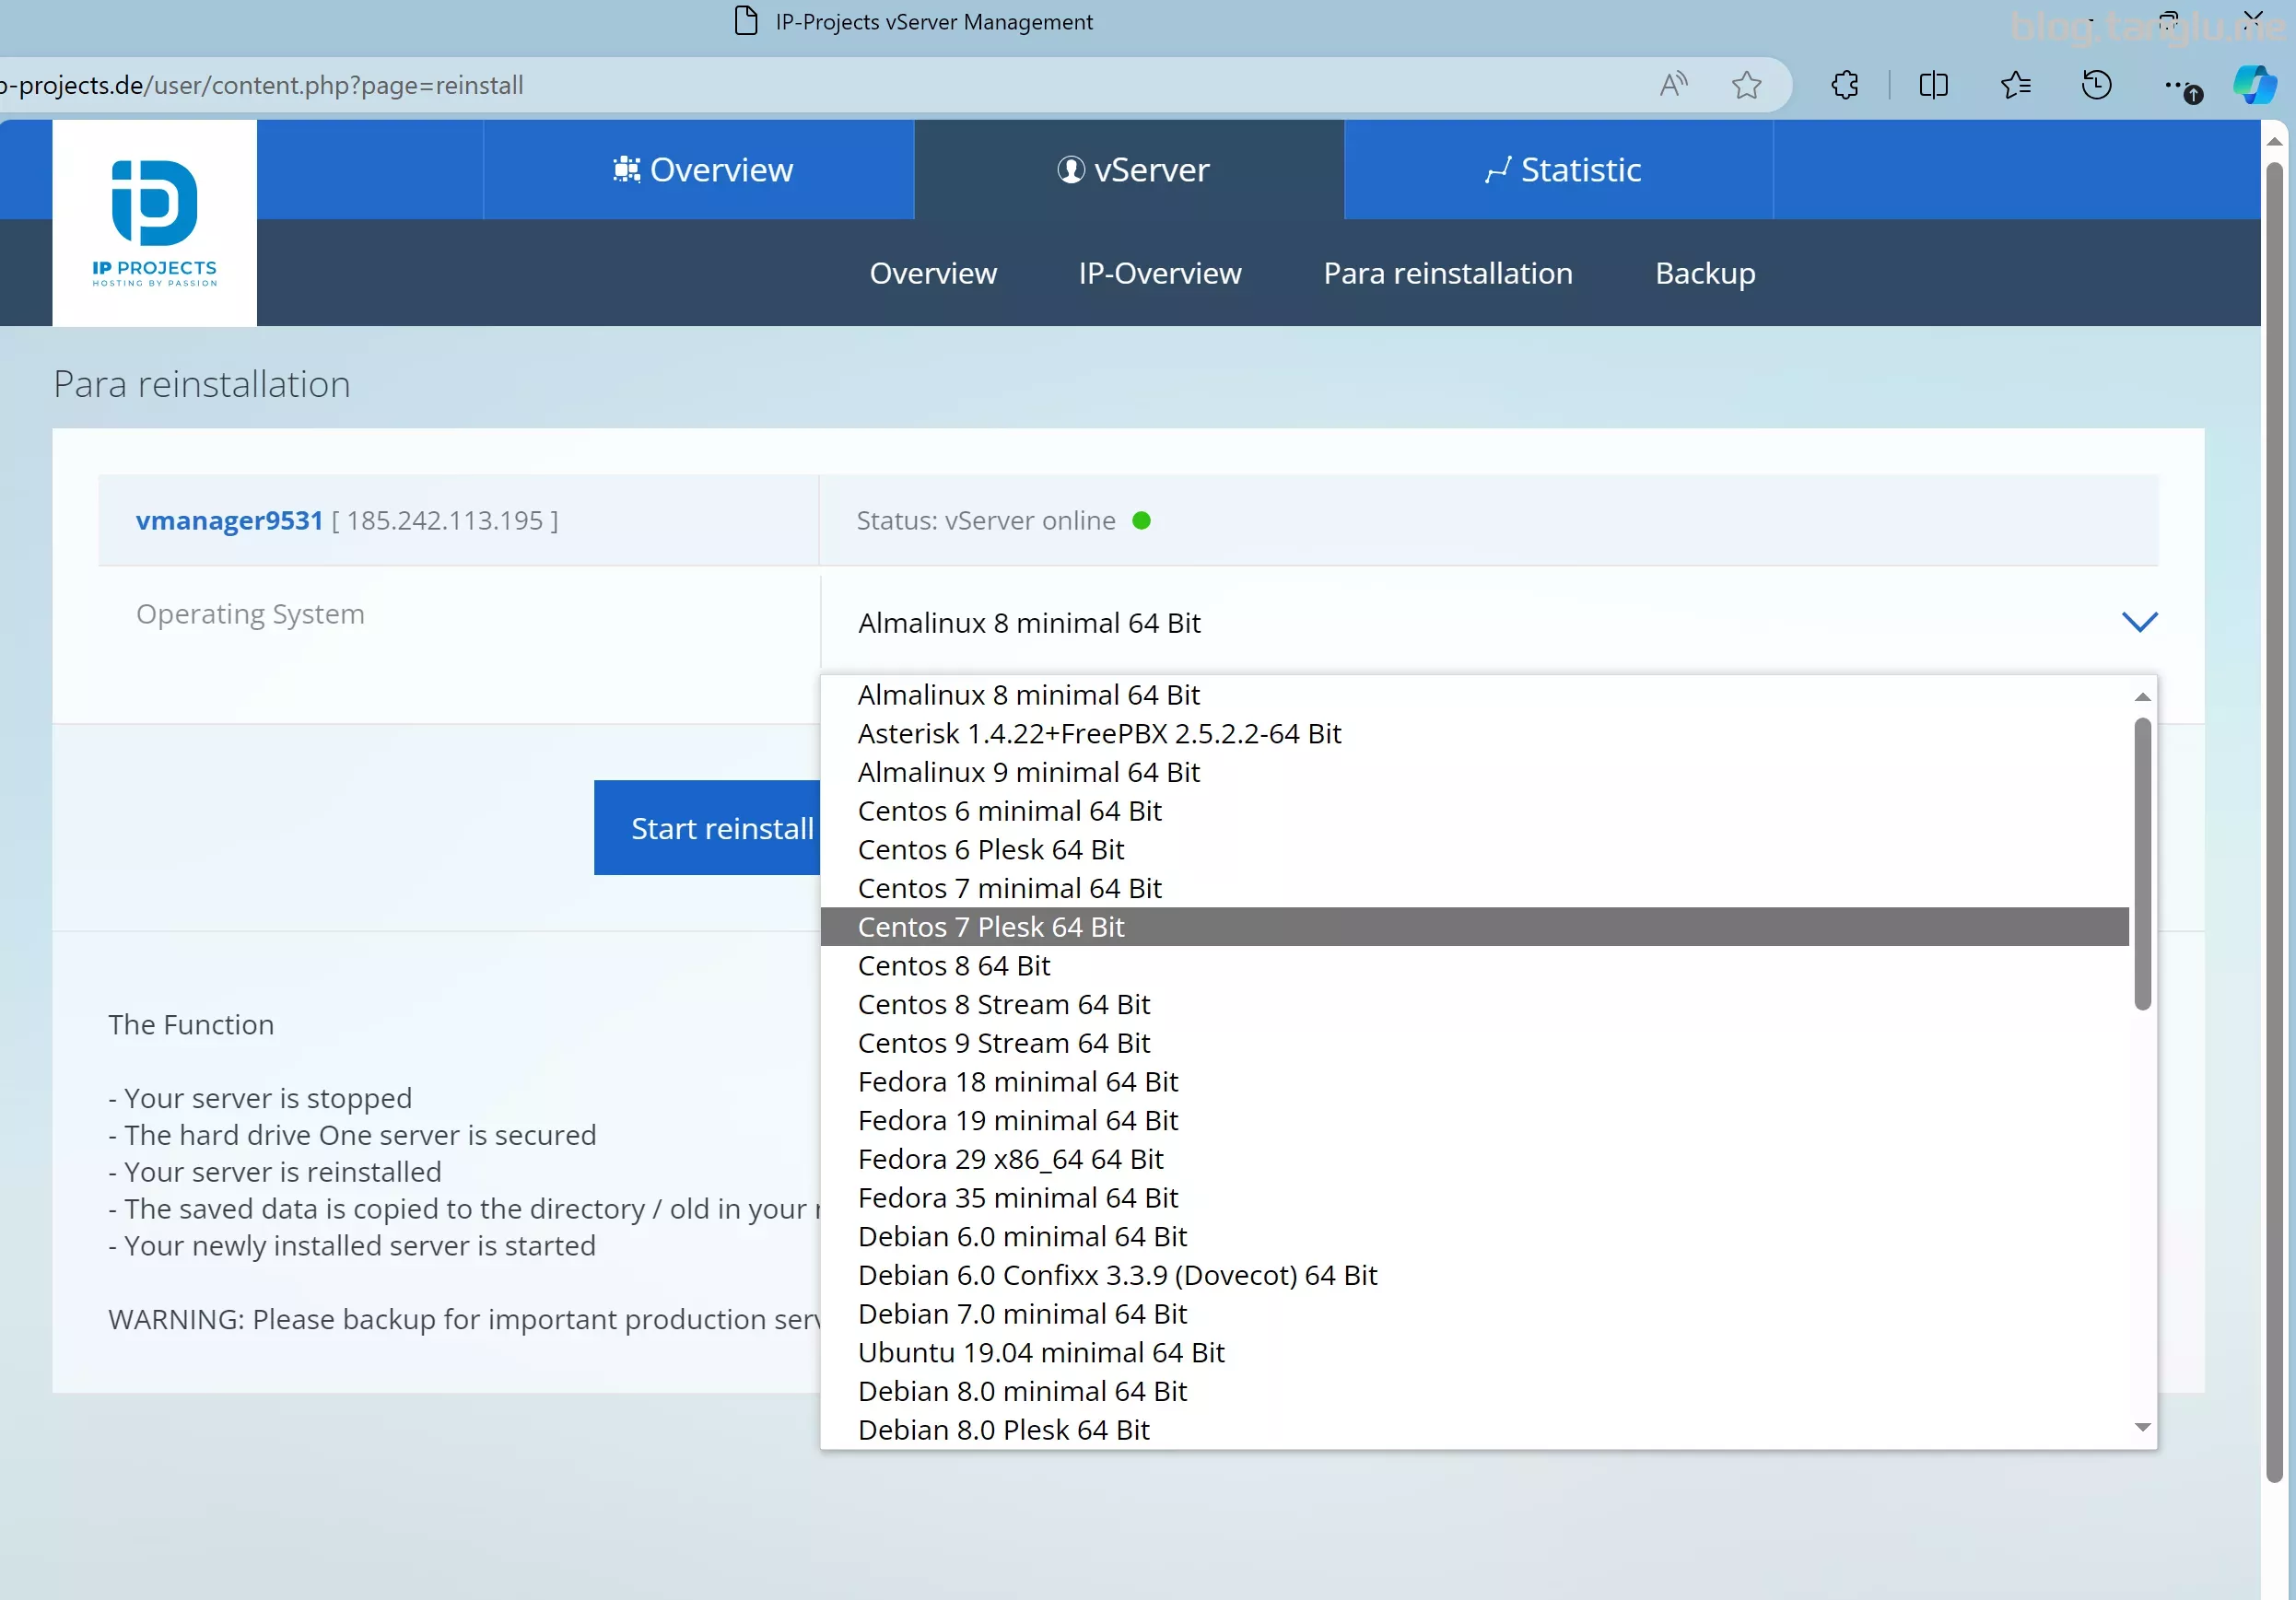Open the browser History clock icon
The height and width of the screenshot is (1600, 2296).
point(2096,85)
